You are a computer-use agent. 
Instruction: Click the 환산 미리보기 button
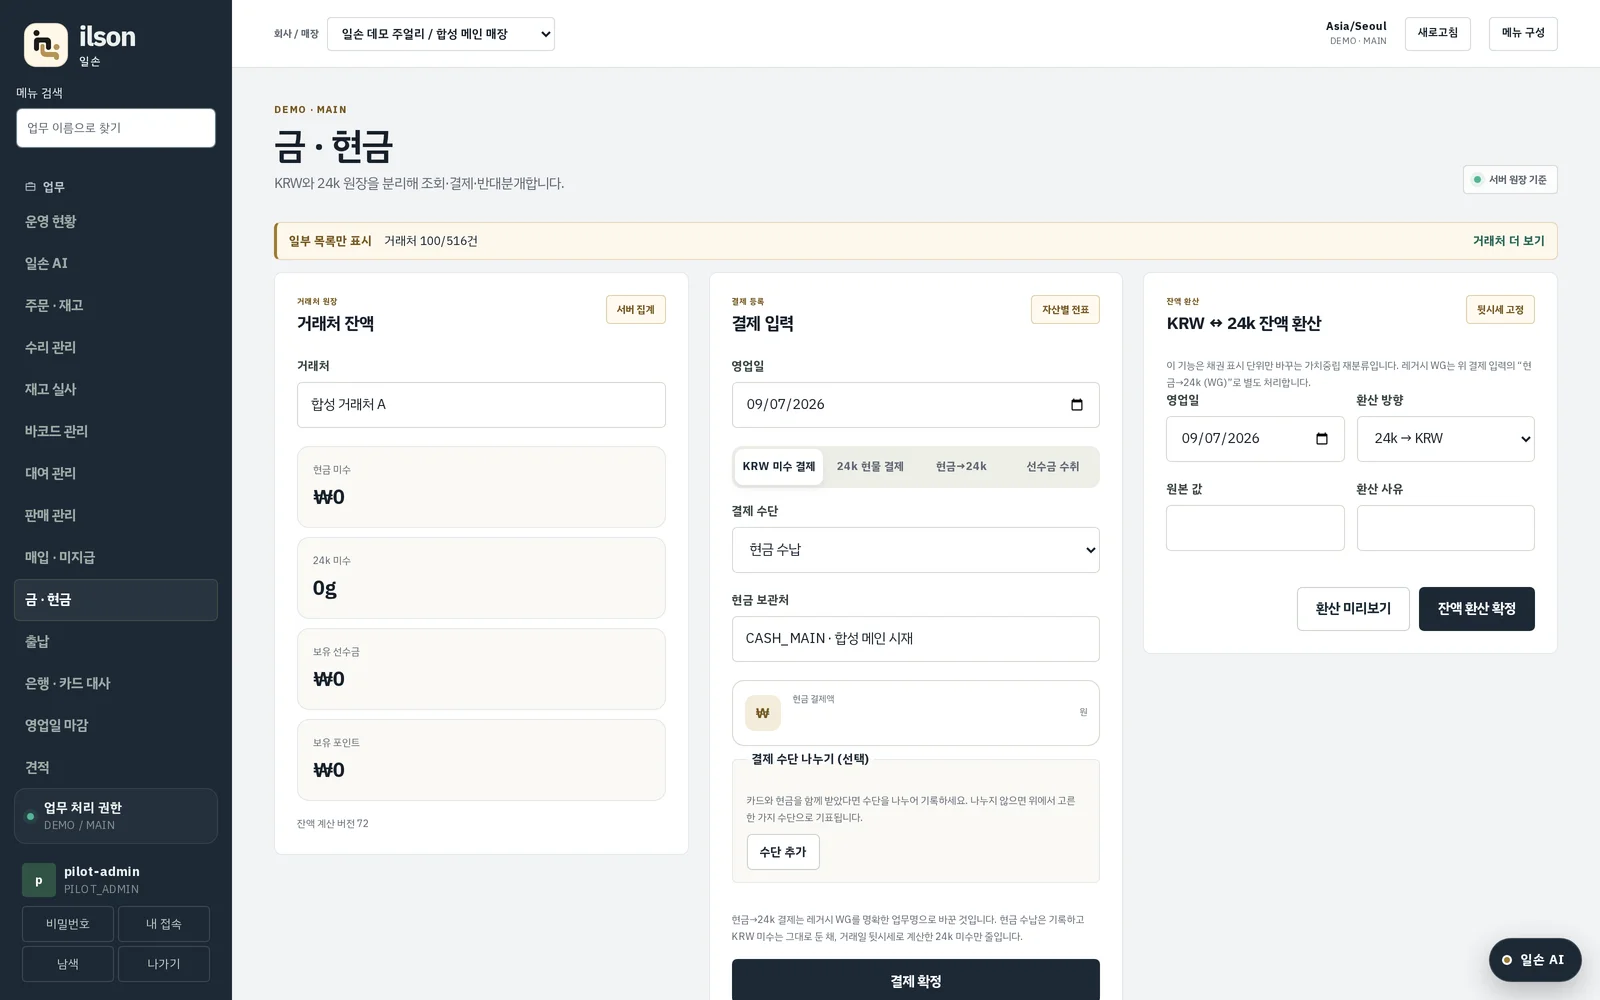click(1353, 609)
